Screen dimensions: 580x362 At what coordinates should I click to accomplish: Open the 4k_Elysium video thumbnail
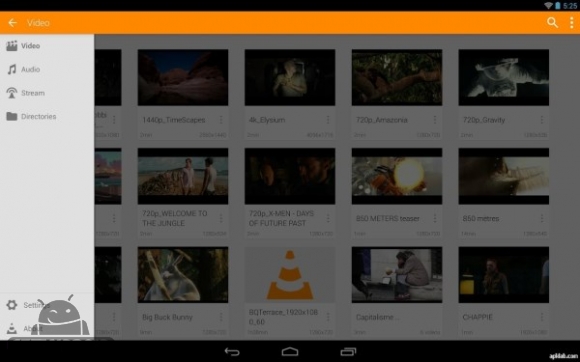pyautogui.click(x=290, y=77)
